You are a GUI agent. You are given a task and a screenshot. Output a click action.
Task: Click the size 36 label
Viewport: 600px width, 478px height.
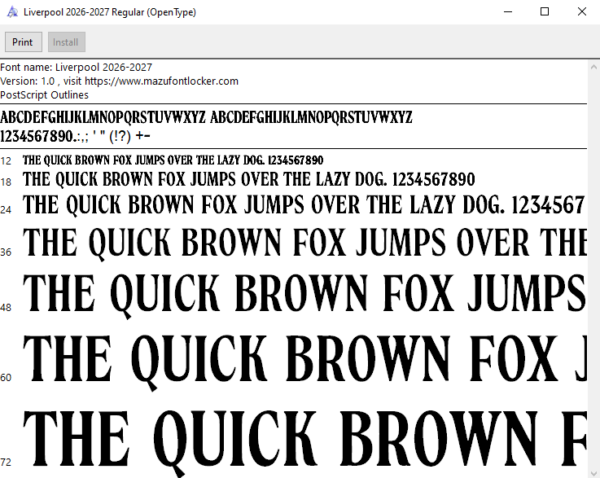coord(6,252)
